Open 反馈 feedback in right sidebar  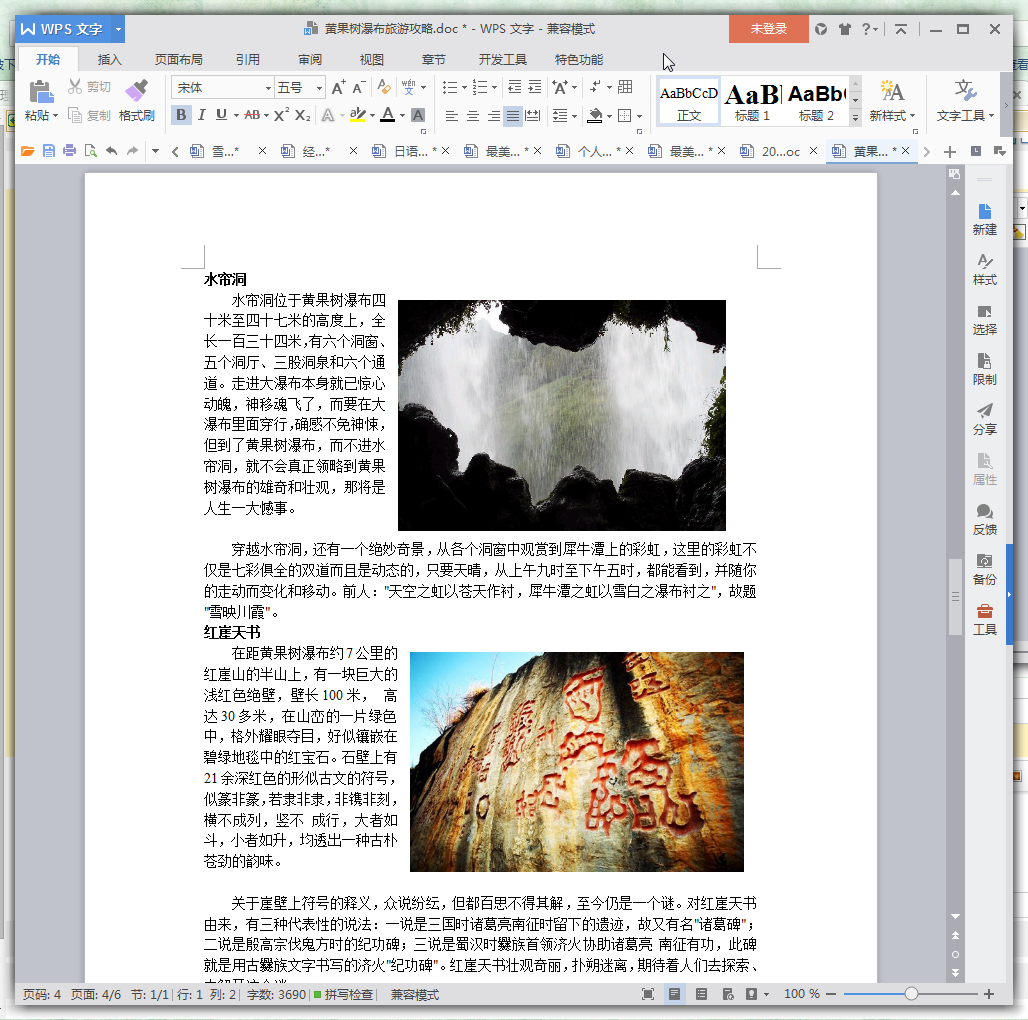pos(984,520)
